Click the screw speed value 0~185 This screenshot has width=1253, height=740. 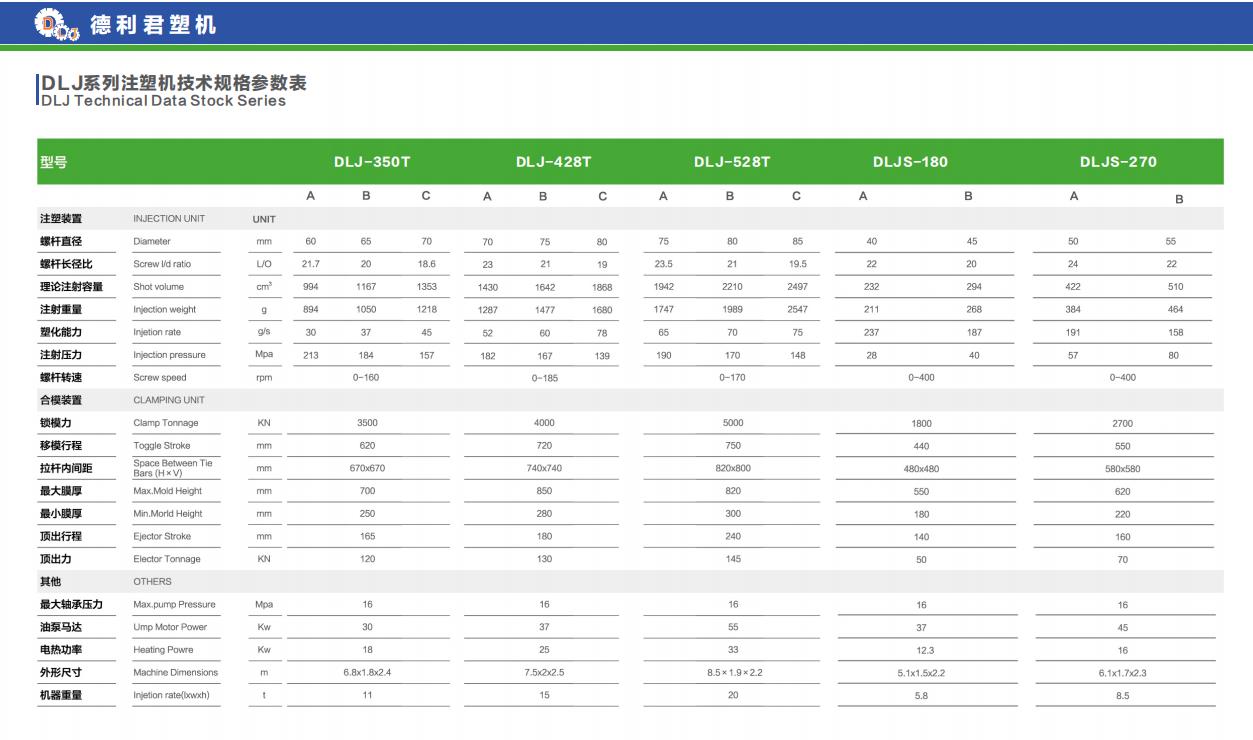click(544, 378)
